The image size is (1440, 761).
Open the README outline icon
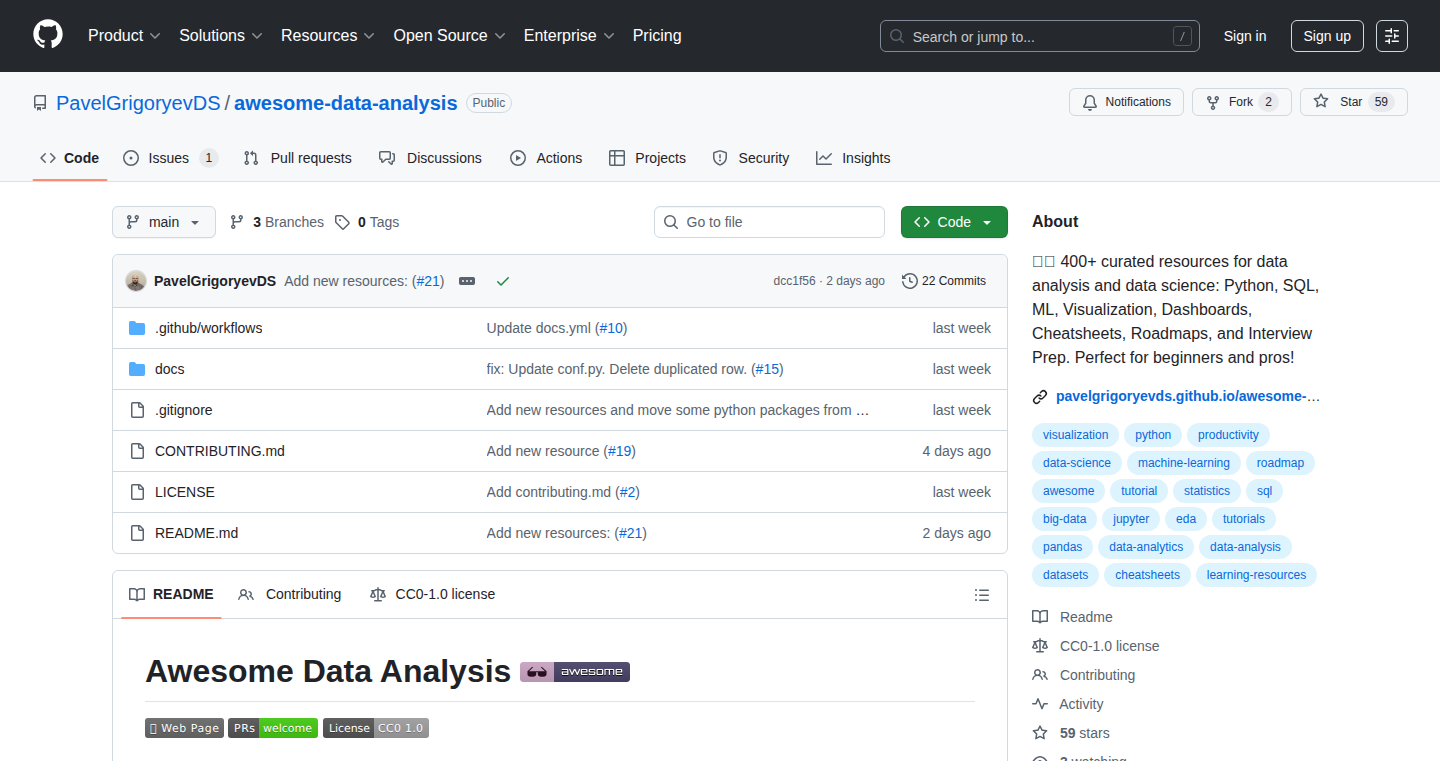pyautogui.click(x=982, y=595)
